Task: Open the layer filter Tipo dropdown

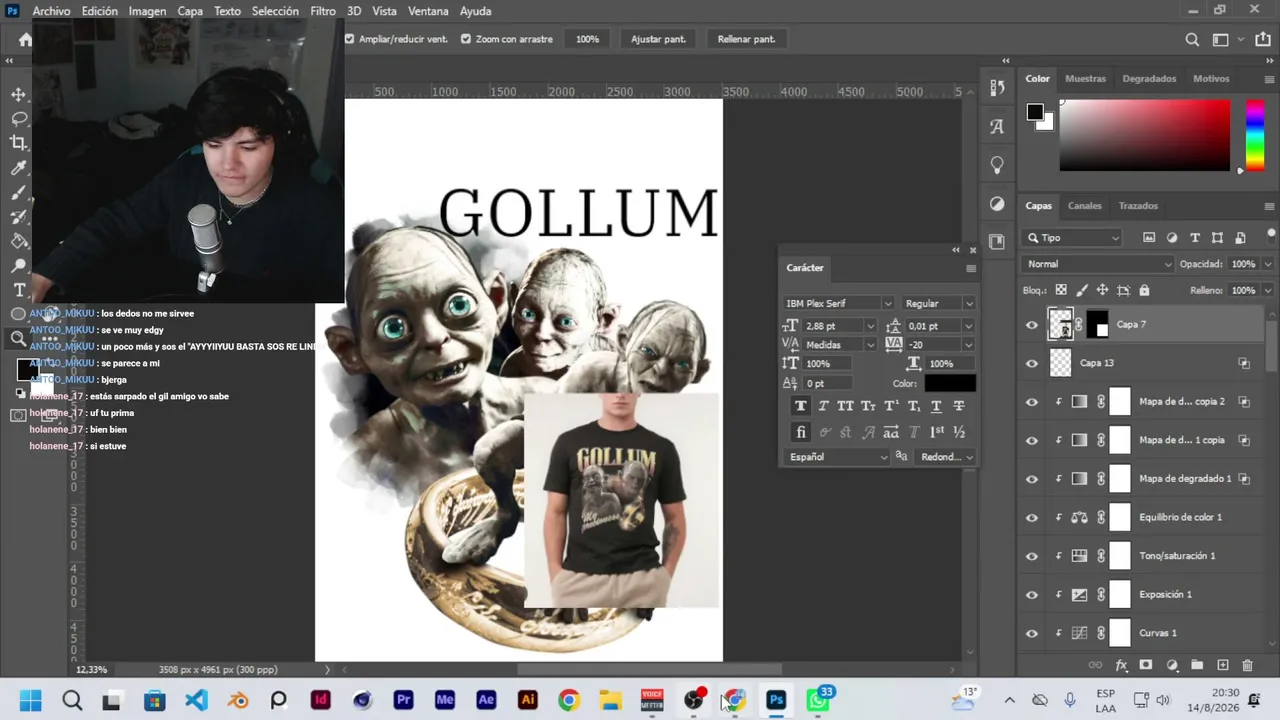Action: click(1073, 238)
